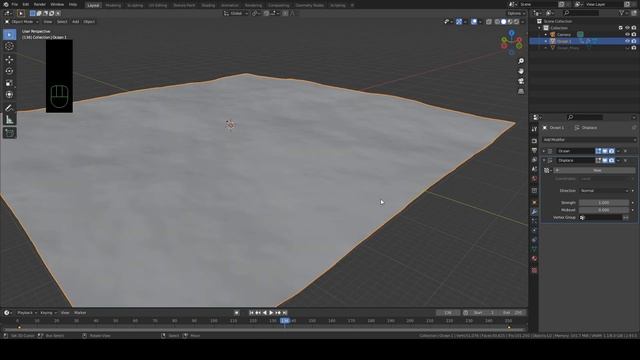Toggle the Displace modifier in render

(611, 160)
